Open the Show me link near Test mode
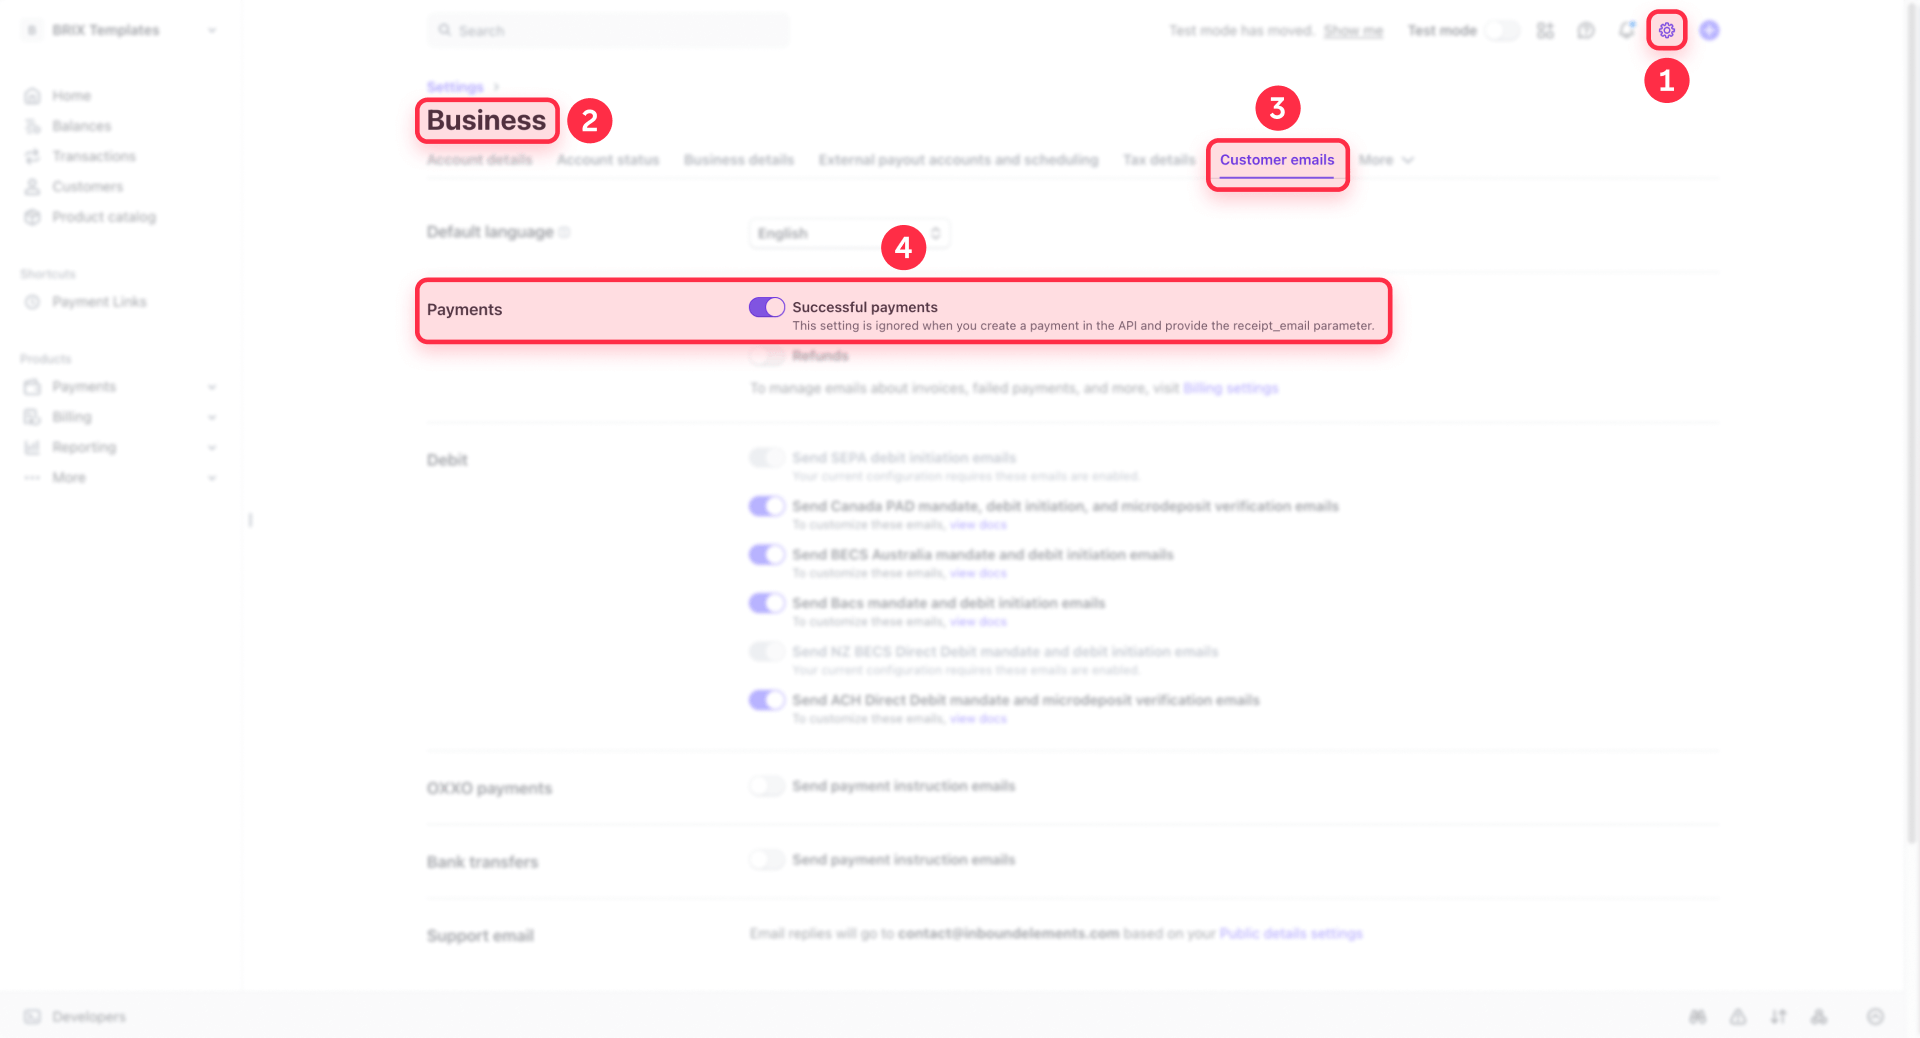Viewport: 1920px width, 1038px height. [1353, 30]
